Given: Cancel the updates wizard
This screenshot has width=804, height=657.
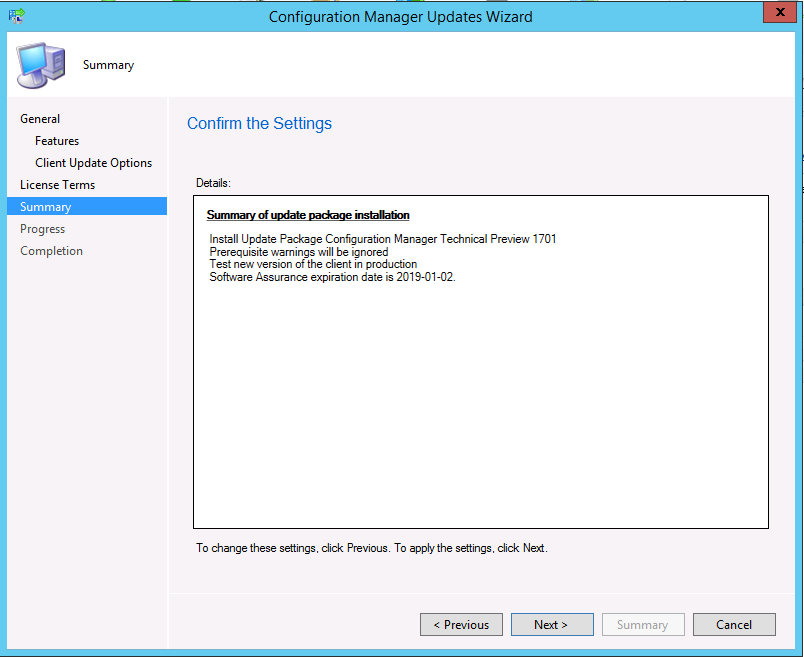Looking at the screenshot, I should point(734,625).
